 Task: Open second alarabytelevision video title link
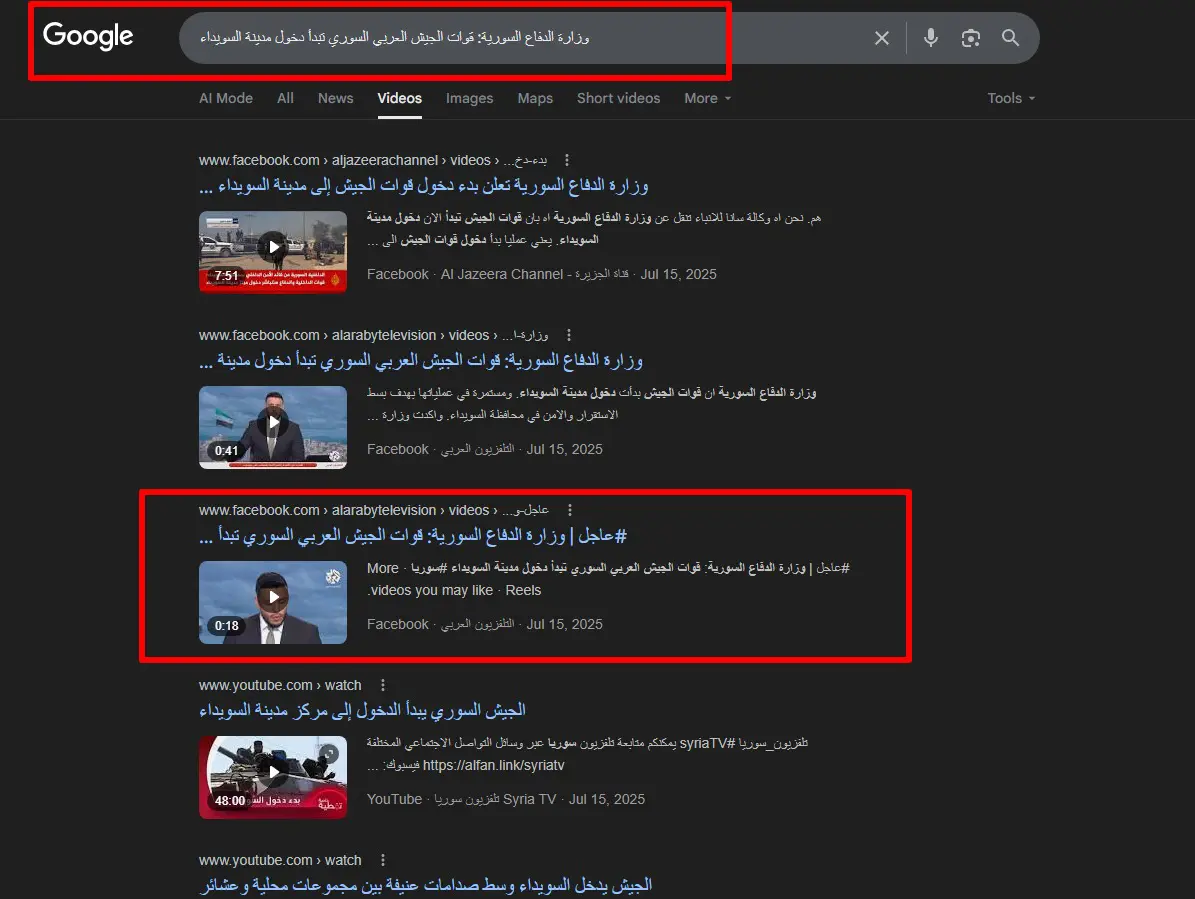pos(421,360)
